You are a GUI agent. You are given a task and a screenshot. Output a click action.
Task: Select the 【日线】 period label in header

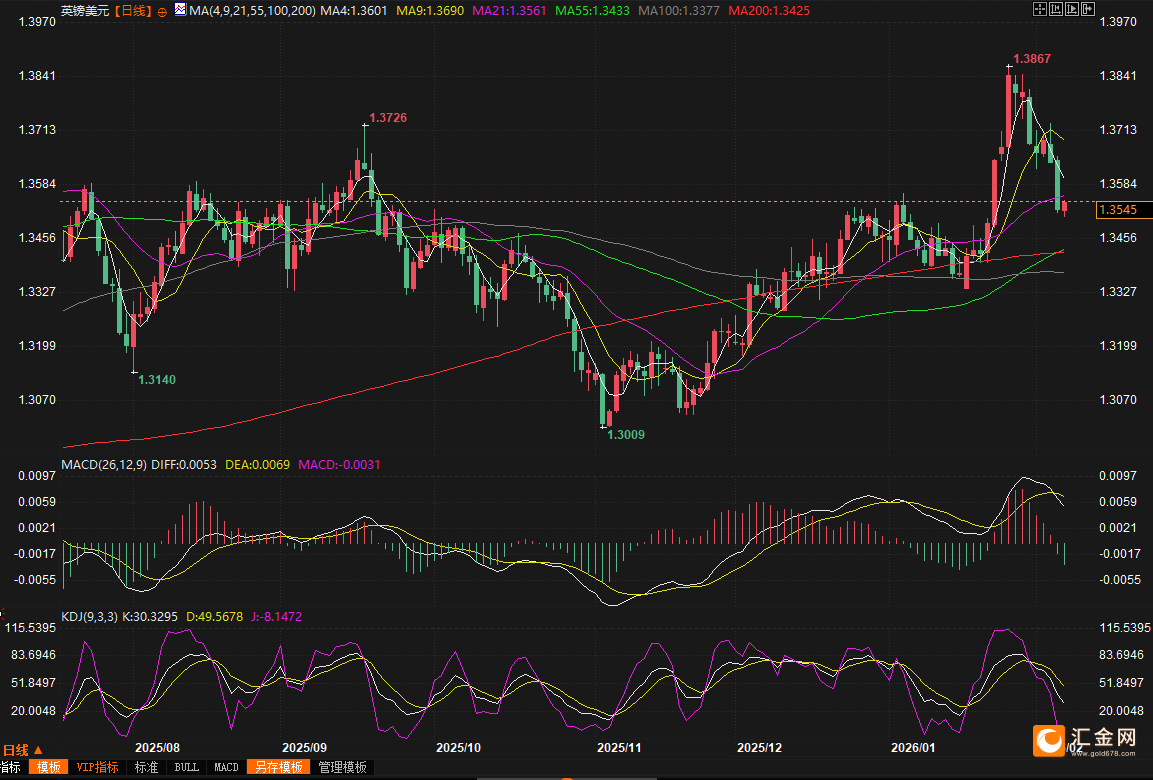coord(131,11)
